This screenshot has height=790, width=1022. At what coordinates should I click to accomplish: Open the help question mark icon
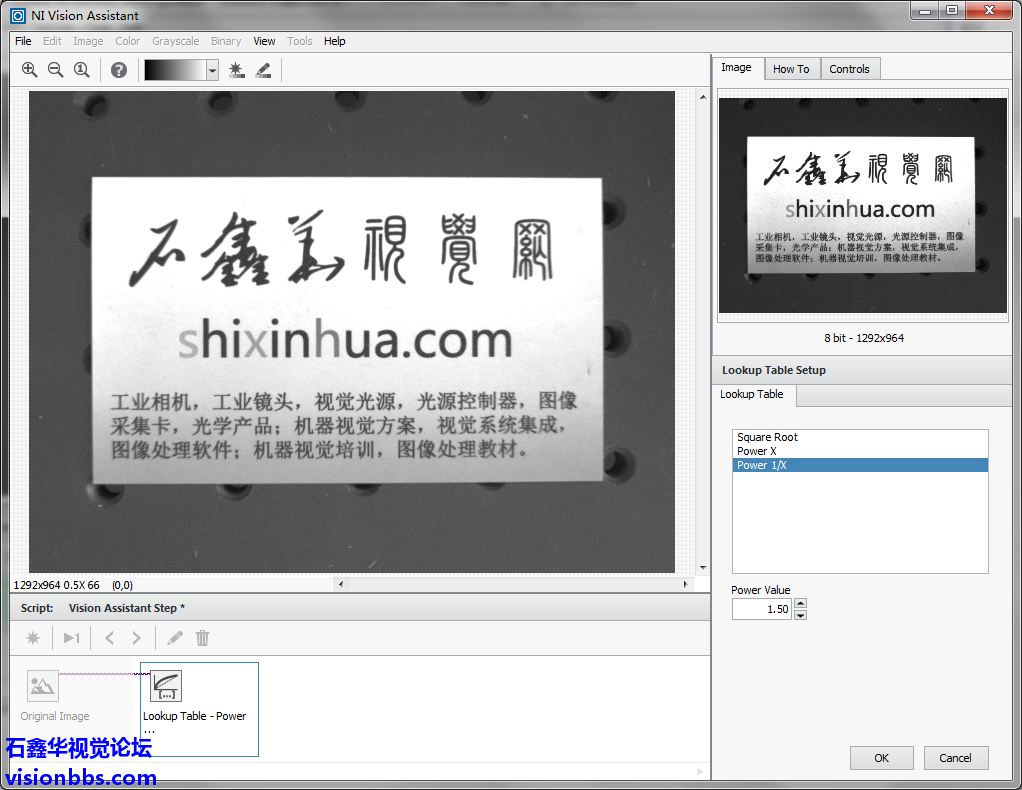pos(119,69)
